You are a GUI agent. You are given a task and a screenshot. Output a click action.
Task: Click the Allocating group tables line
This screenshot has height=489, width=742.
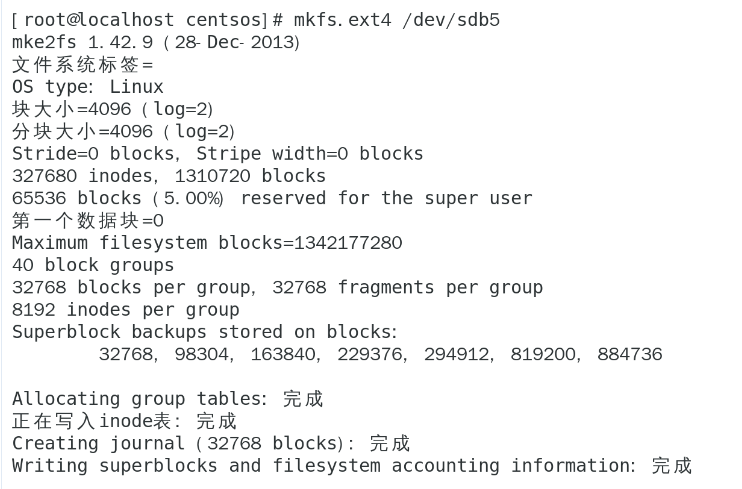(167, 399)
